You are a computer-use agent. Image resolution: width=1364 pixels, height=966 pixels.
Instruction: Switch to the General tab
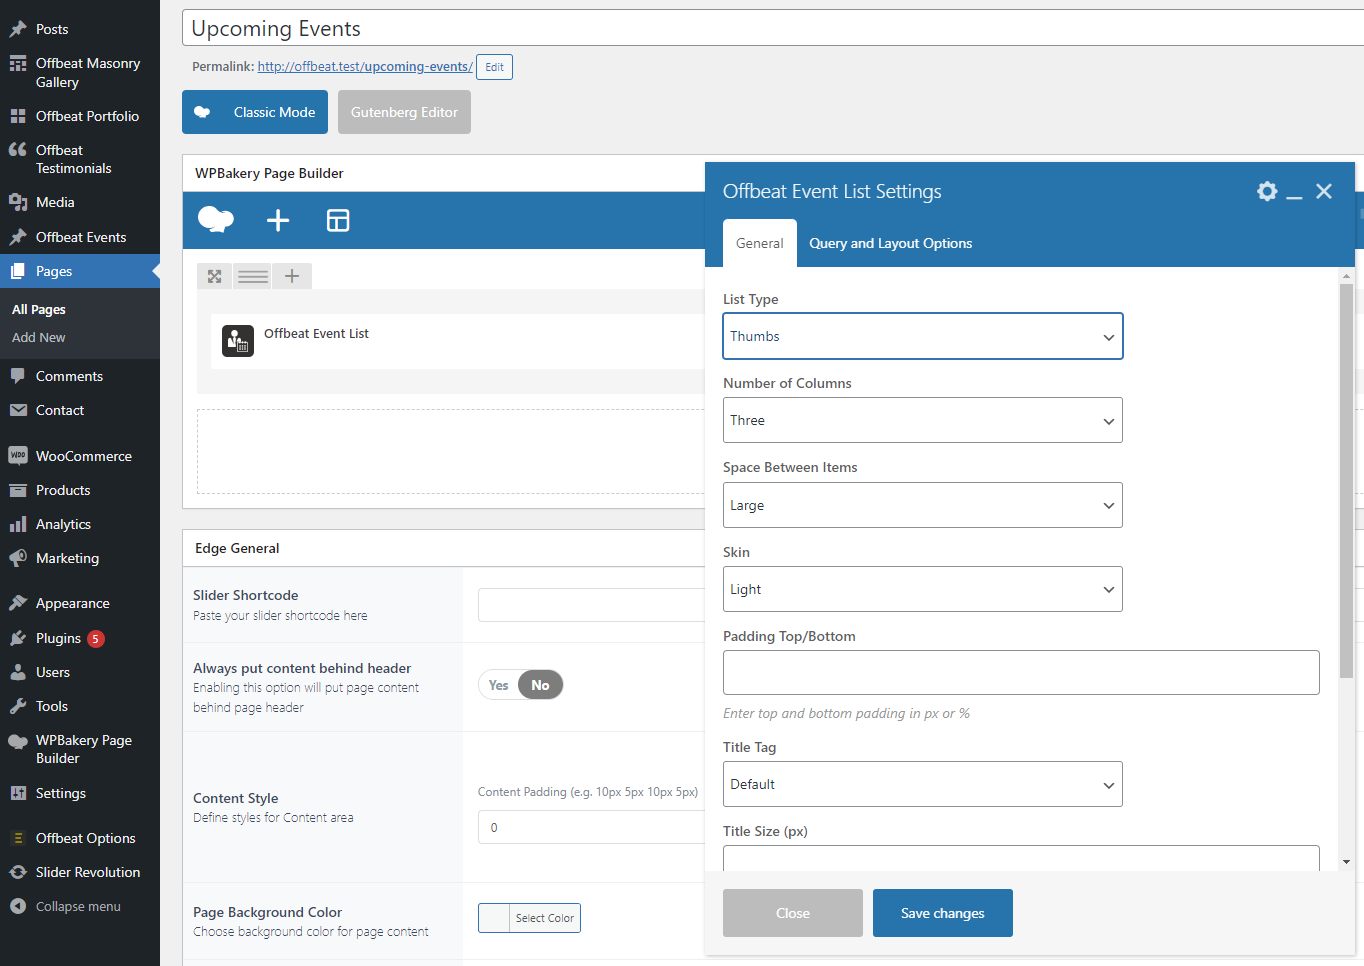(x=760, y=243)
